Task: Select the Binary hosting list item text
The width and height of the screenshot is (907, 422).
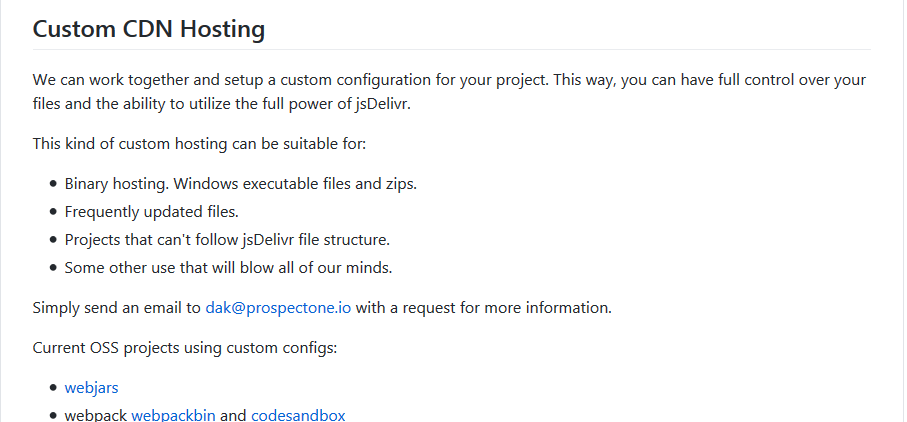Action: click(x=241, y=184)
